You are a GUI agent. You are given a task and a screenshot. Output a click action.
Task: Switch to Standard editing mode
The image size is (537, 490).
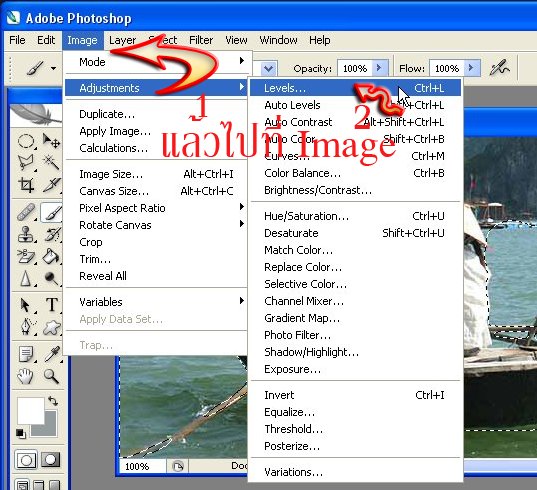click(26, 460)
